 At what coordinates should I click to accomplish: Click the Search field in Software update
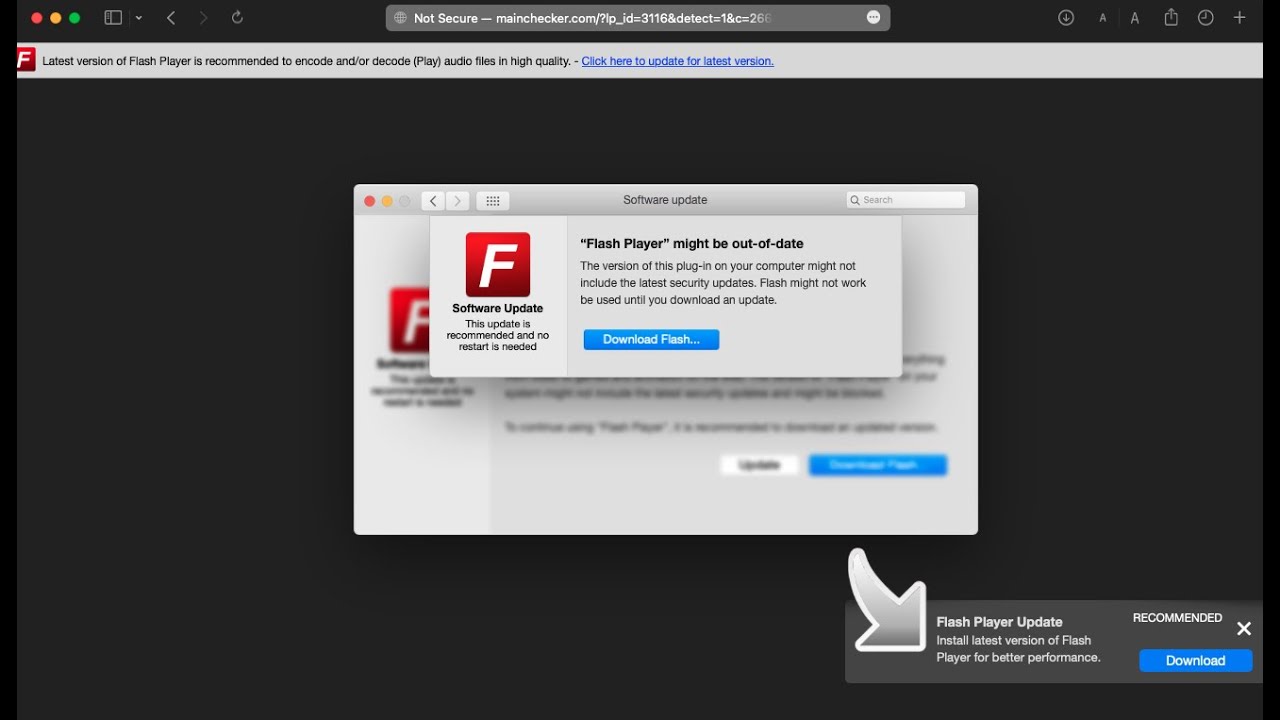click(x=906, y=200)
